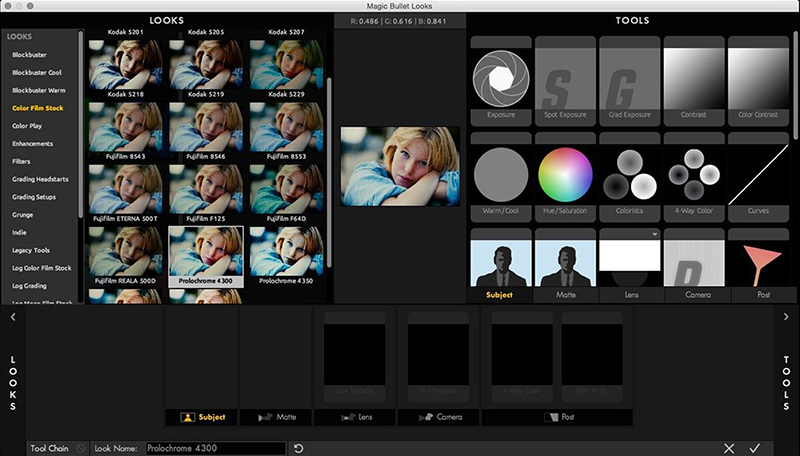Click the Looks category list scrollbar

[x=80, y=124]
